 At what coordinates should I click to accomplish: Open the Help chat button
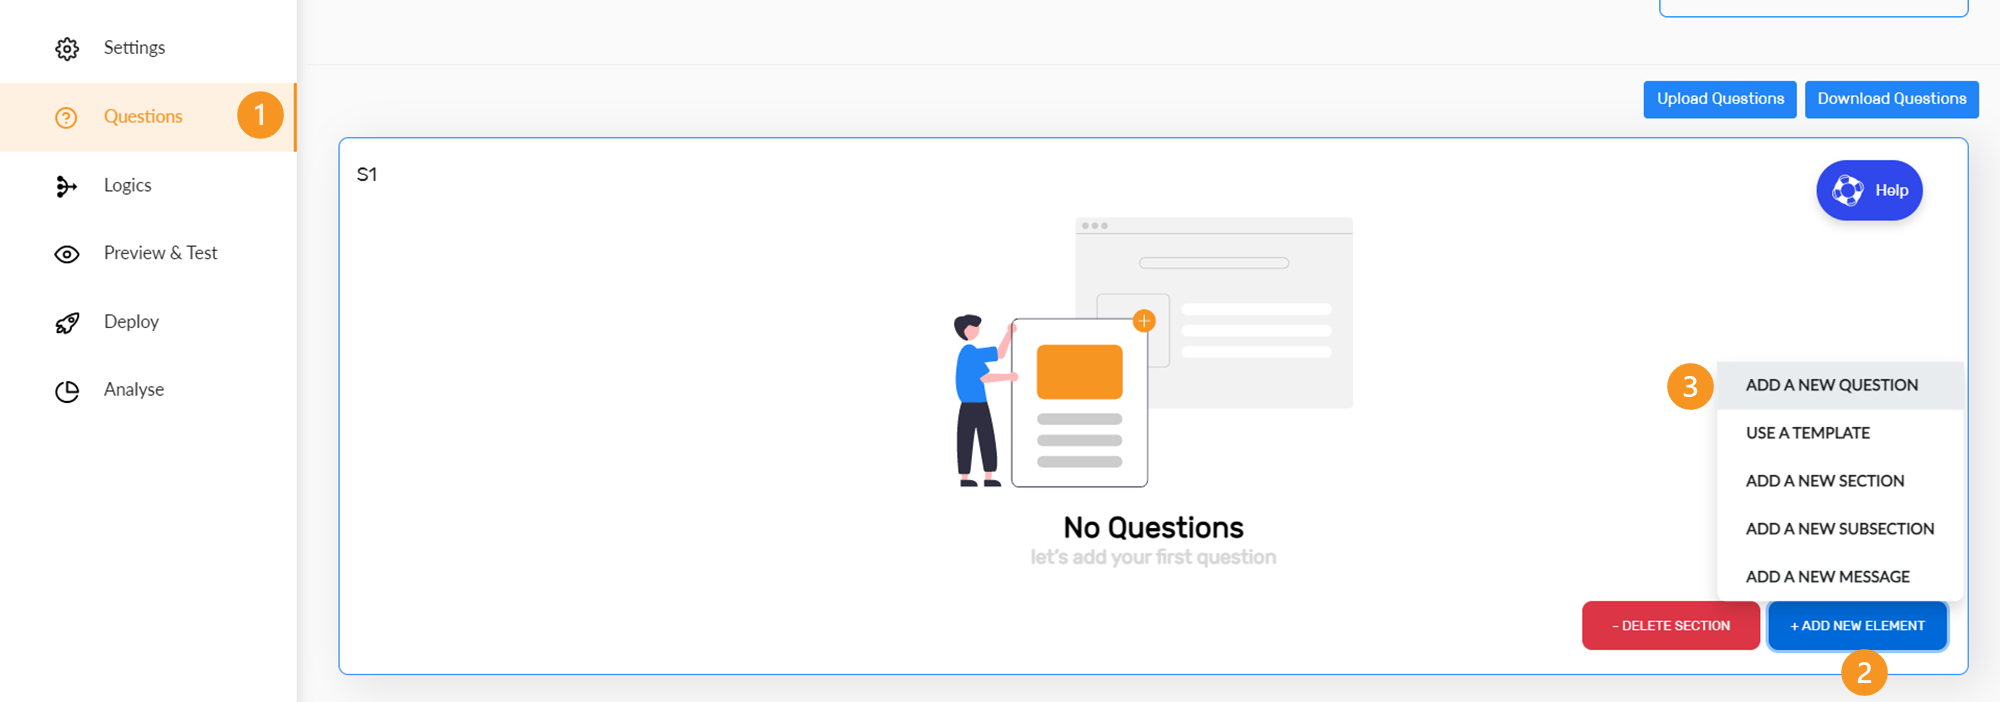pos(1869,190)
